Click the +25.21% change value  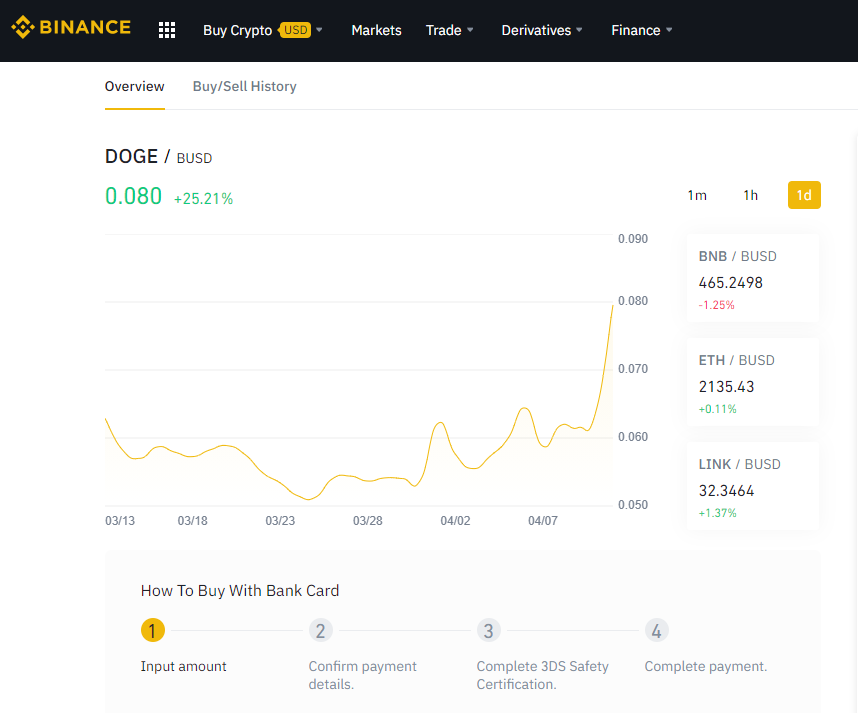coord(204,199)
